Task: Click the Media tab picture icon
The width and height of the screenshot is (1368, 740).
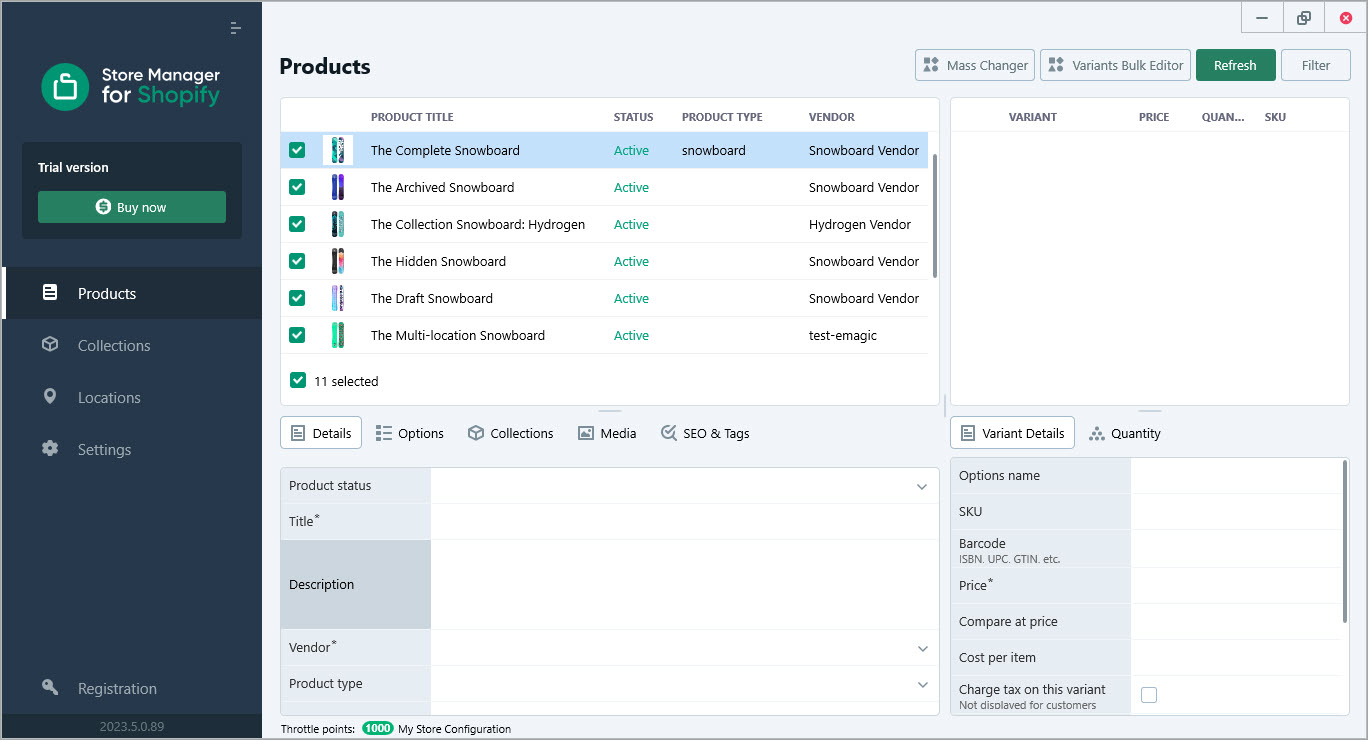Action: point(586,433)
